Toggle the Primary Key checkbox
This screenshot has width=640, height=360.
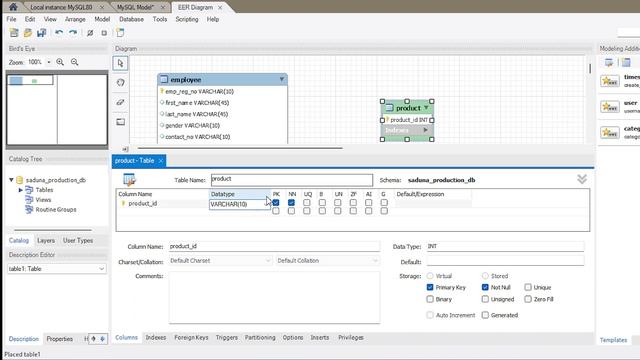click(430, 287)
